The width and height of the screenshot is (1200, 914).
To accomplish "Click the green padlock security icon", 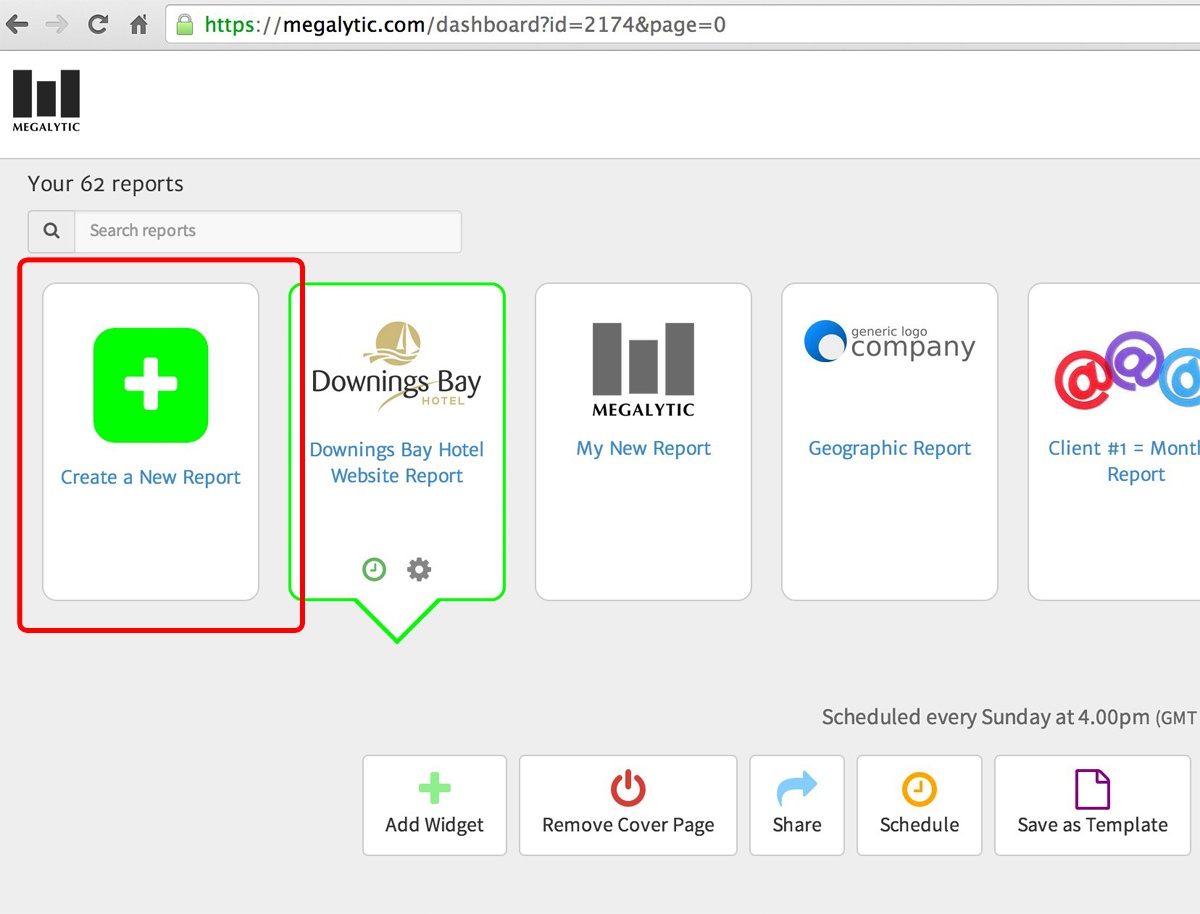I will 185,25.
